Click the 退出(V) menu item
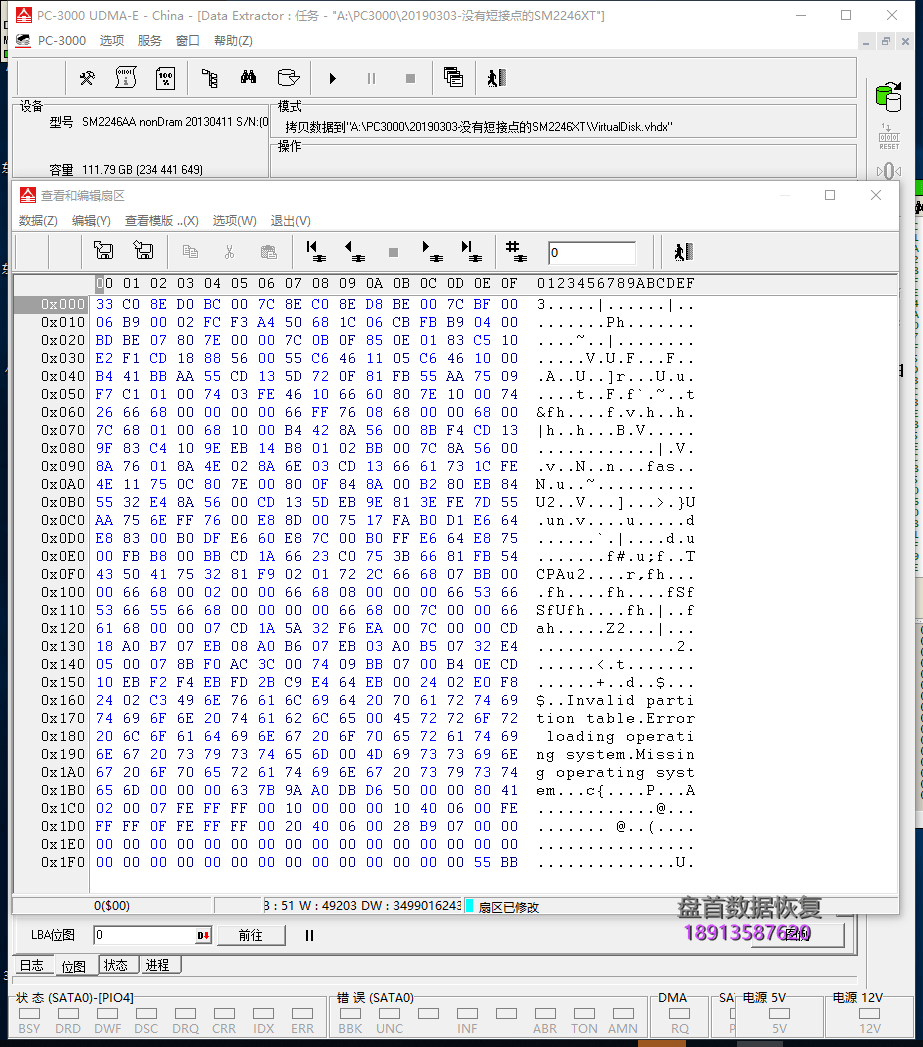The height and width of the screenshot is (1047, 923). click(291, 220)
